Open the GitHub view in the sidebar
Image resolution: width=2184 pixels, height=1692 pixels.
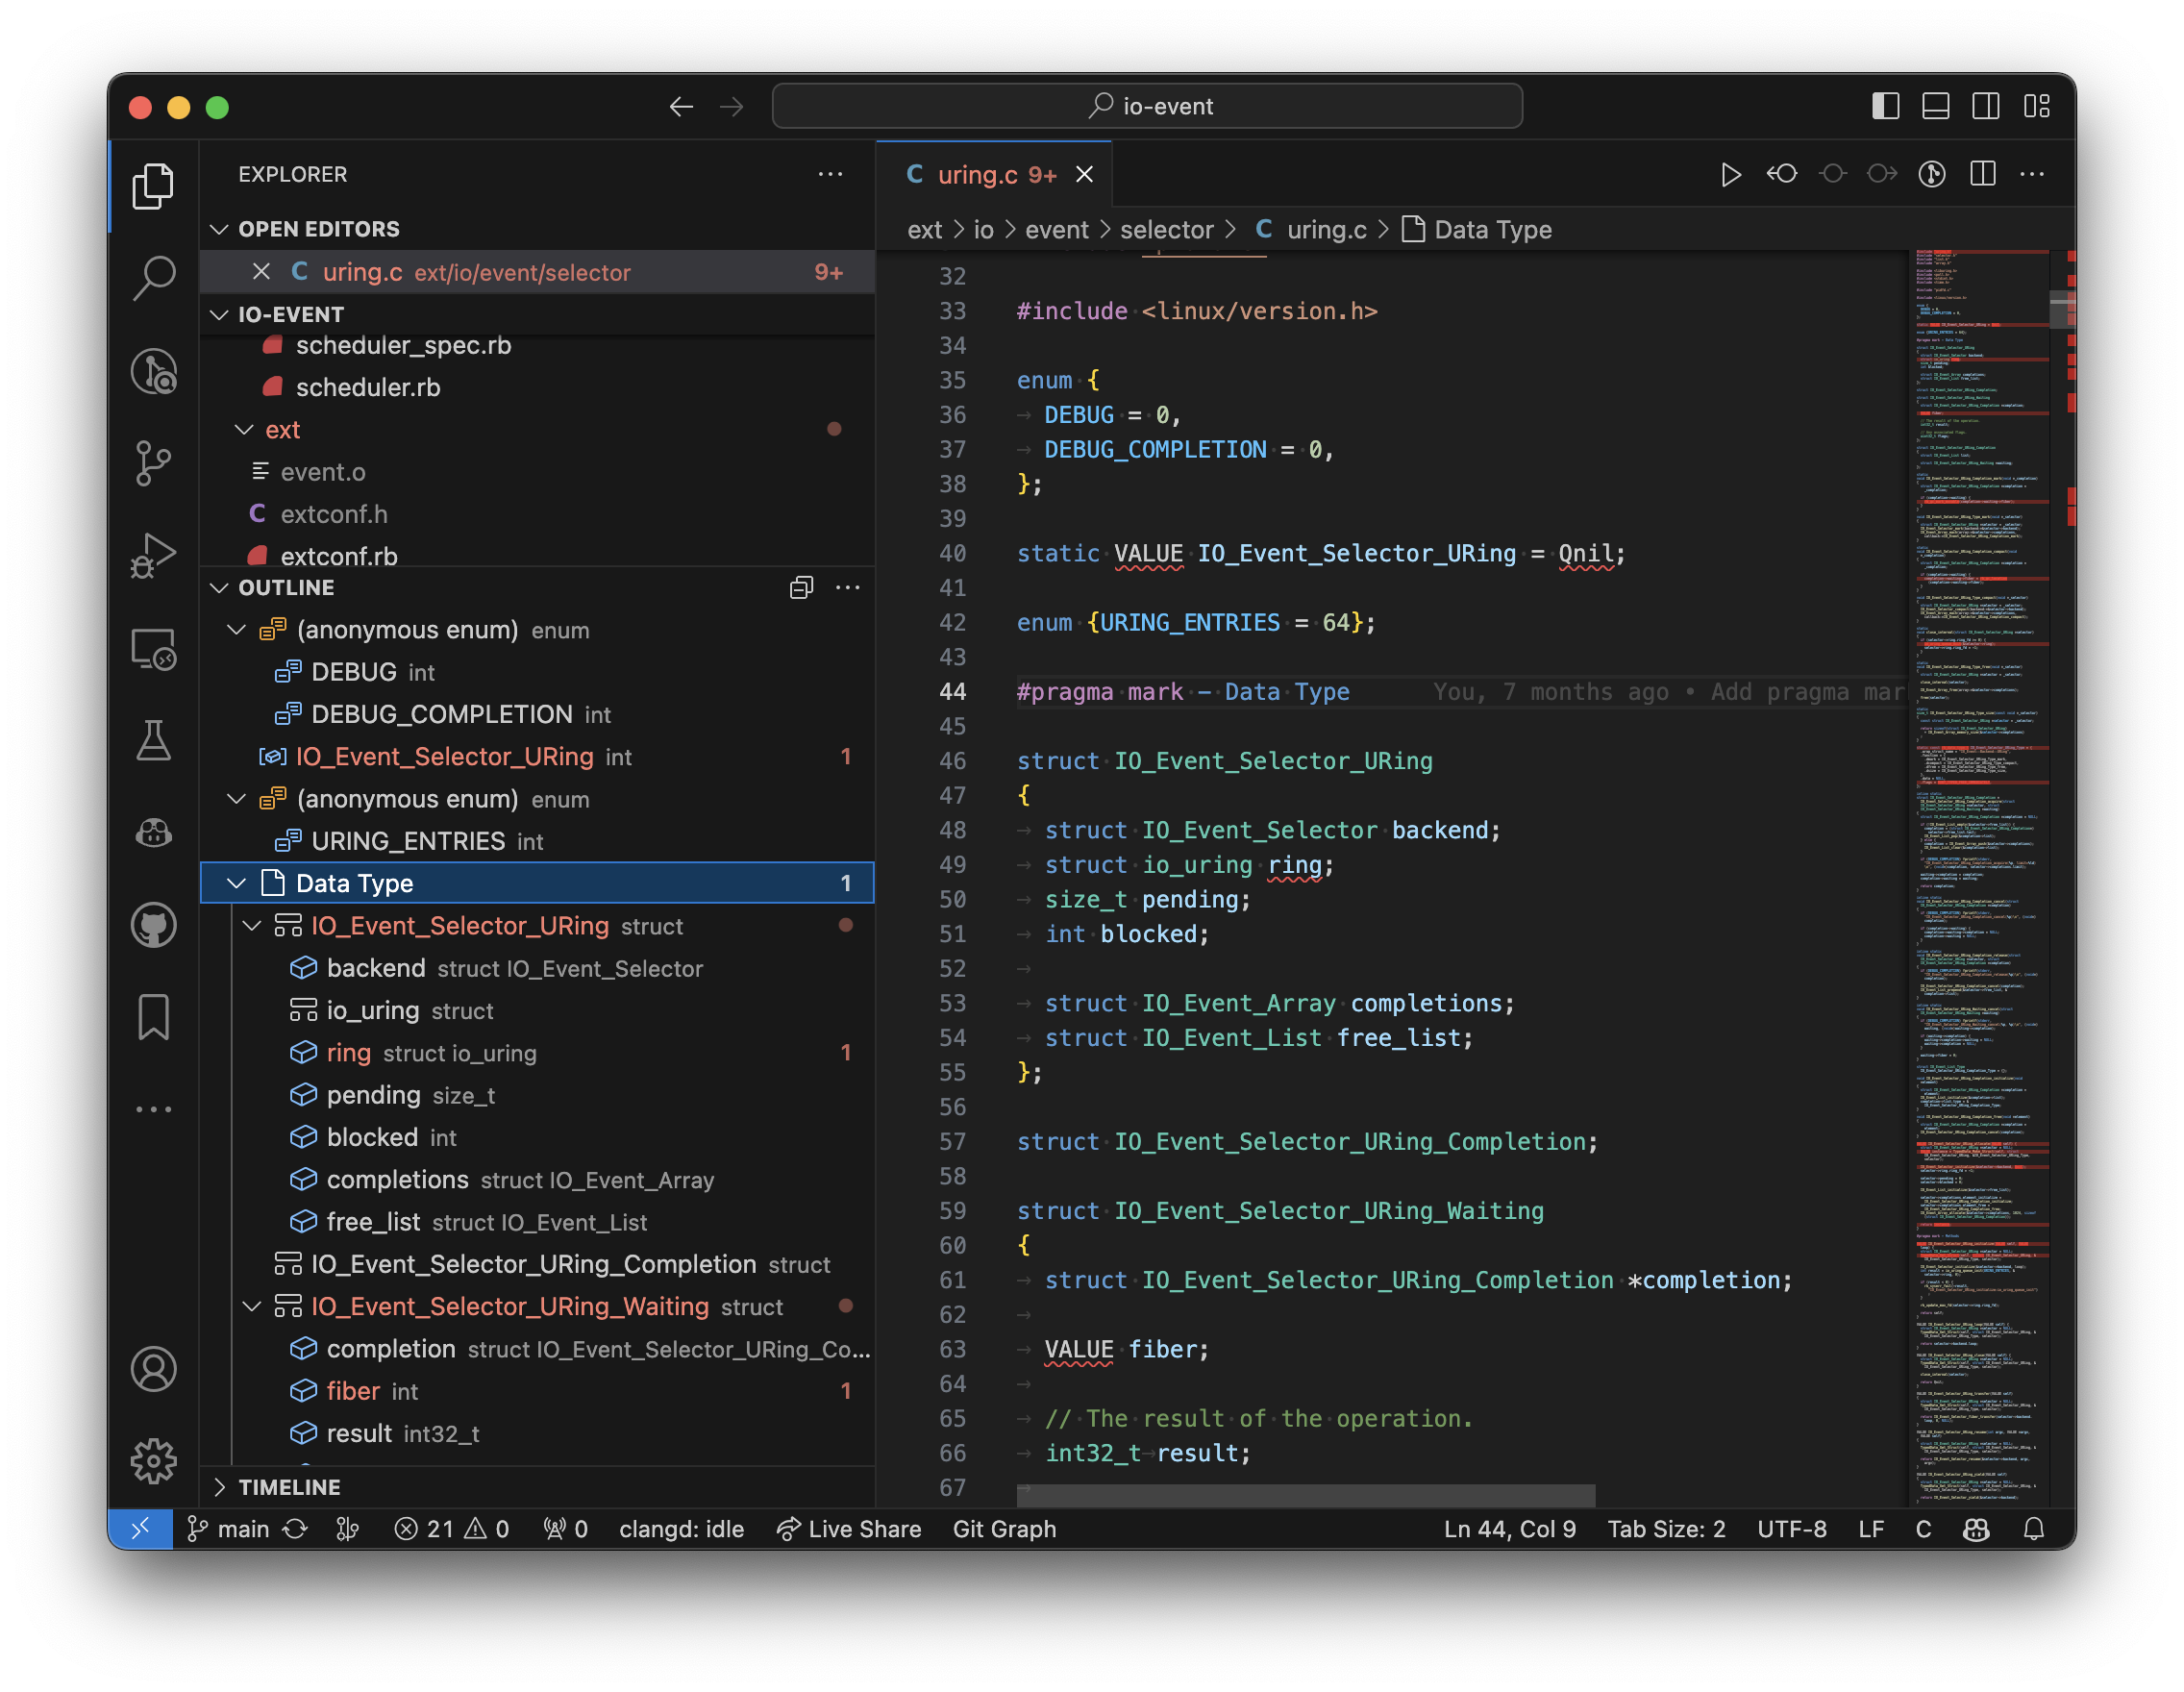pos(154,925)
